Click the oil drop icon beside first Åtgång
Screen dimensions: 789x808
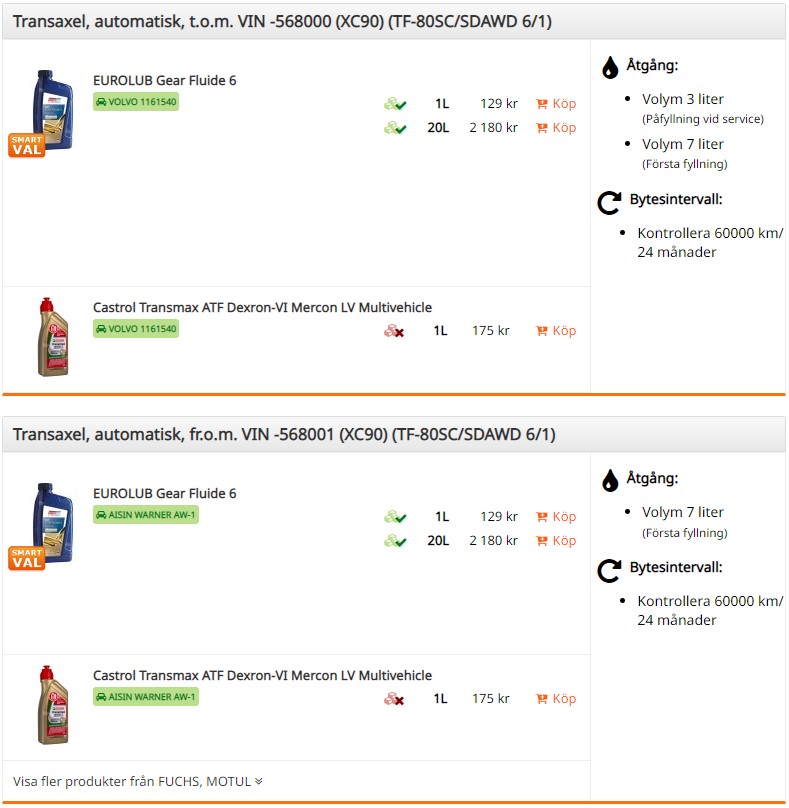[x=610, y=68]
